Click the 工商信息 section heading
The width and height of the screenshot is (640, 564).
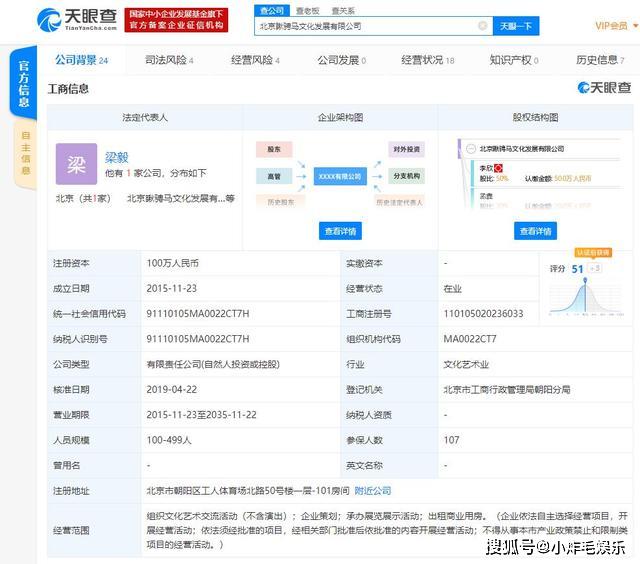click(68, 89)
